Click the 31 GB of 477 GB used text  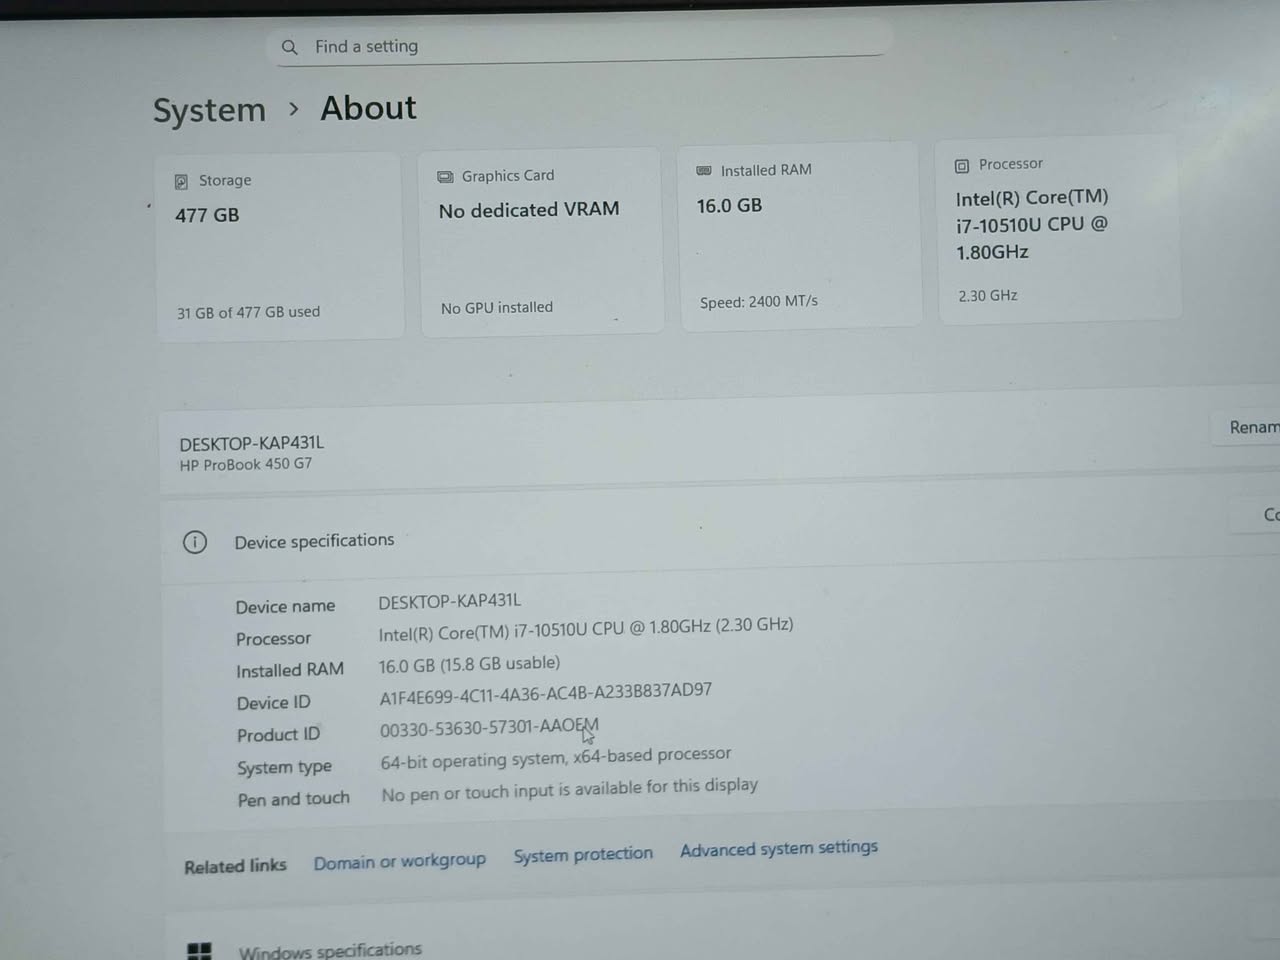coord(249,312)
